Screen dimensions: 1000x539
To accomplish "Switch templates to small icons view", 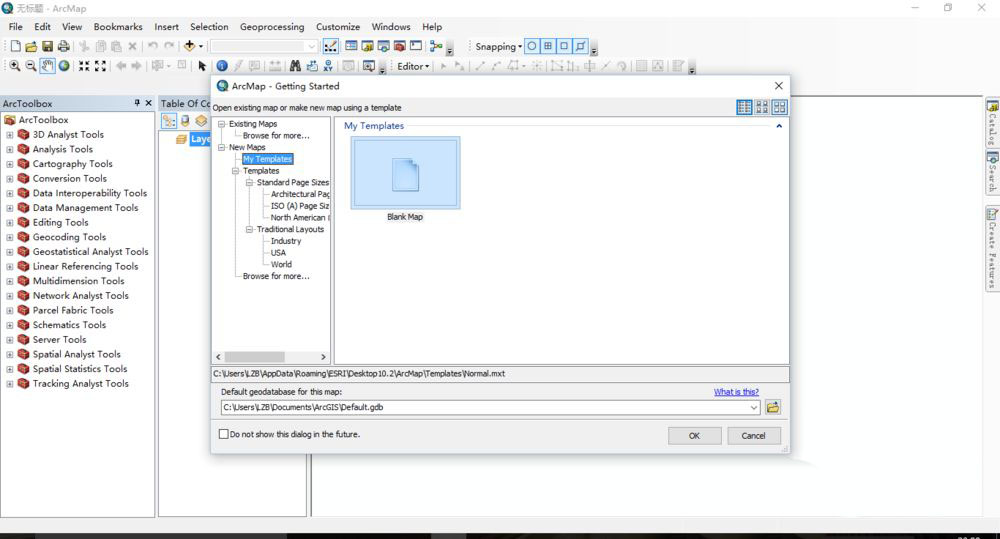I will click(x=762, y=107).
